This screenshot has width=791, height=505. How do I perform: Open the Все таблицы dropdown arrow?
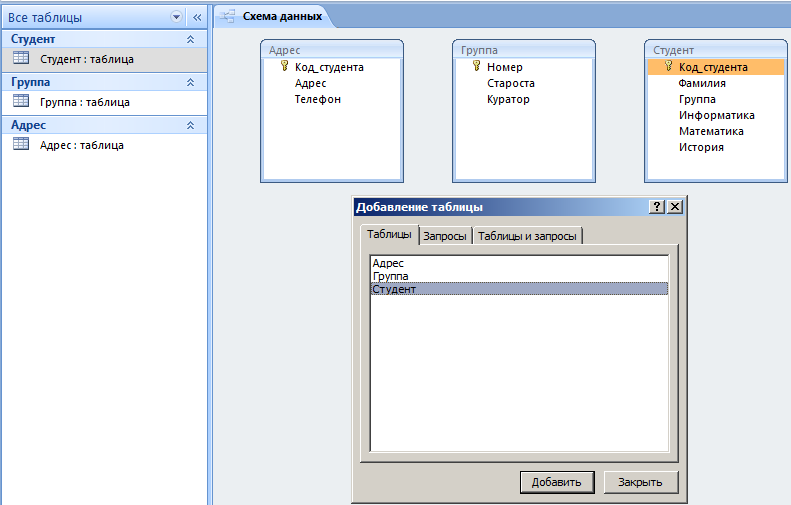(176, 17)
